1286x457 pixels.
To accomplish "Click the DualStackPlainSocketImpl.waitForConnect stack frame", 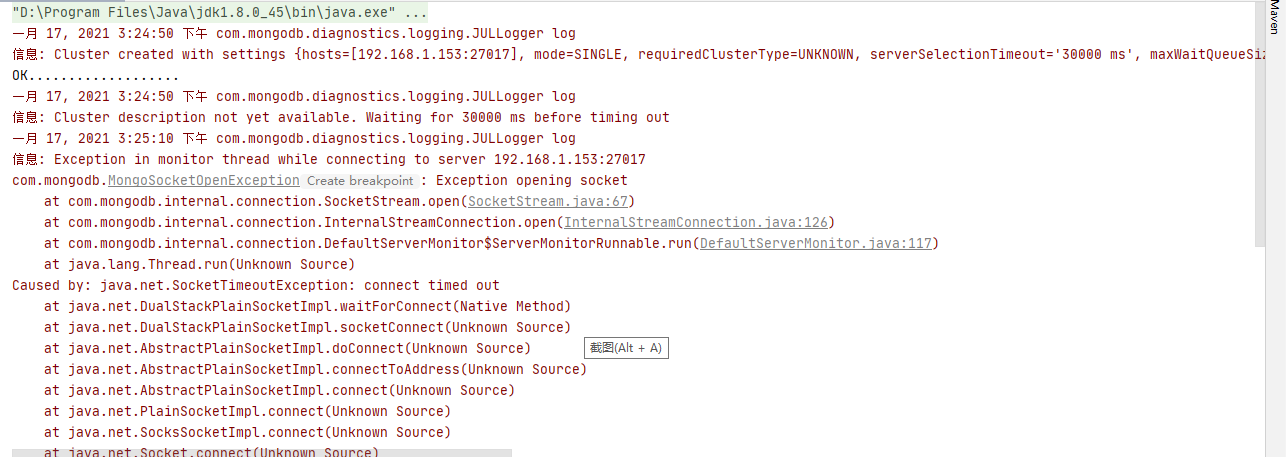I will [x=307, y=306].
